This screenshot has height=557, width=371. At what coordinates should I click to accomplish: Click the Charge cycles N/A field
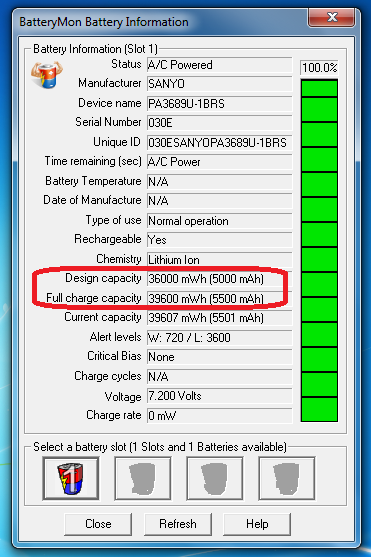[x=220, y=377]
